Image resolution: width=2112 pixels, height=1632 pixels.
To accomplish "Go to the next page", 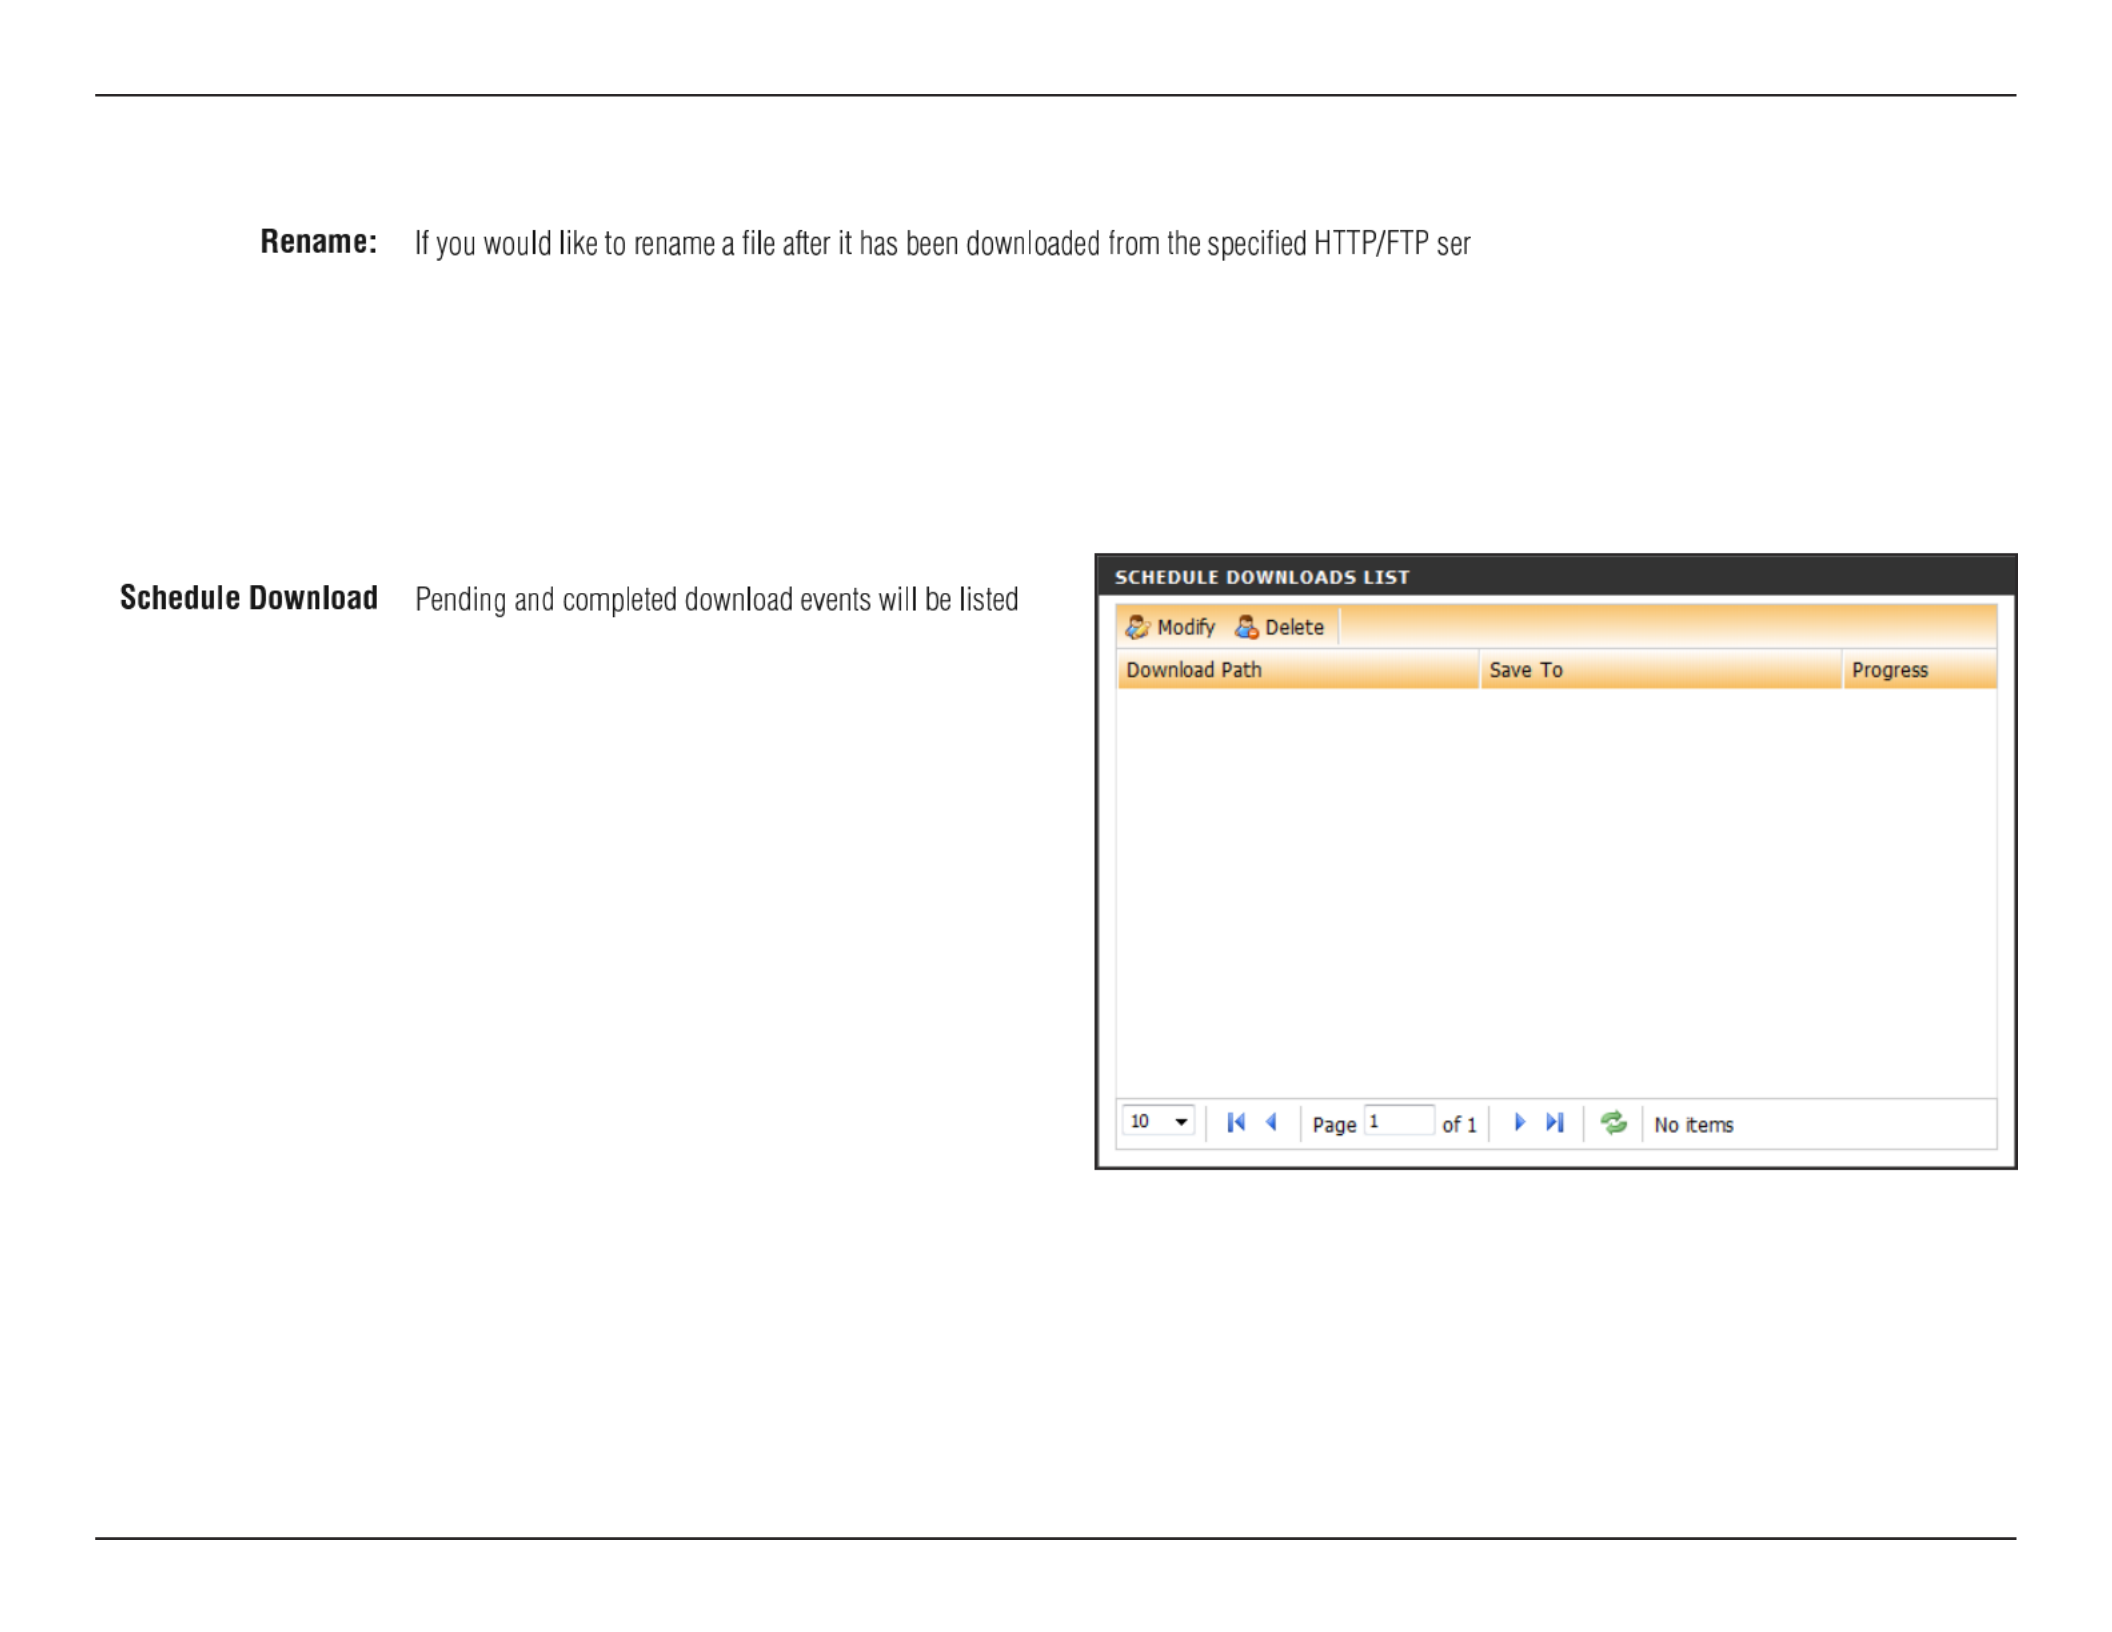I will [x=1520, y=1122].
